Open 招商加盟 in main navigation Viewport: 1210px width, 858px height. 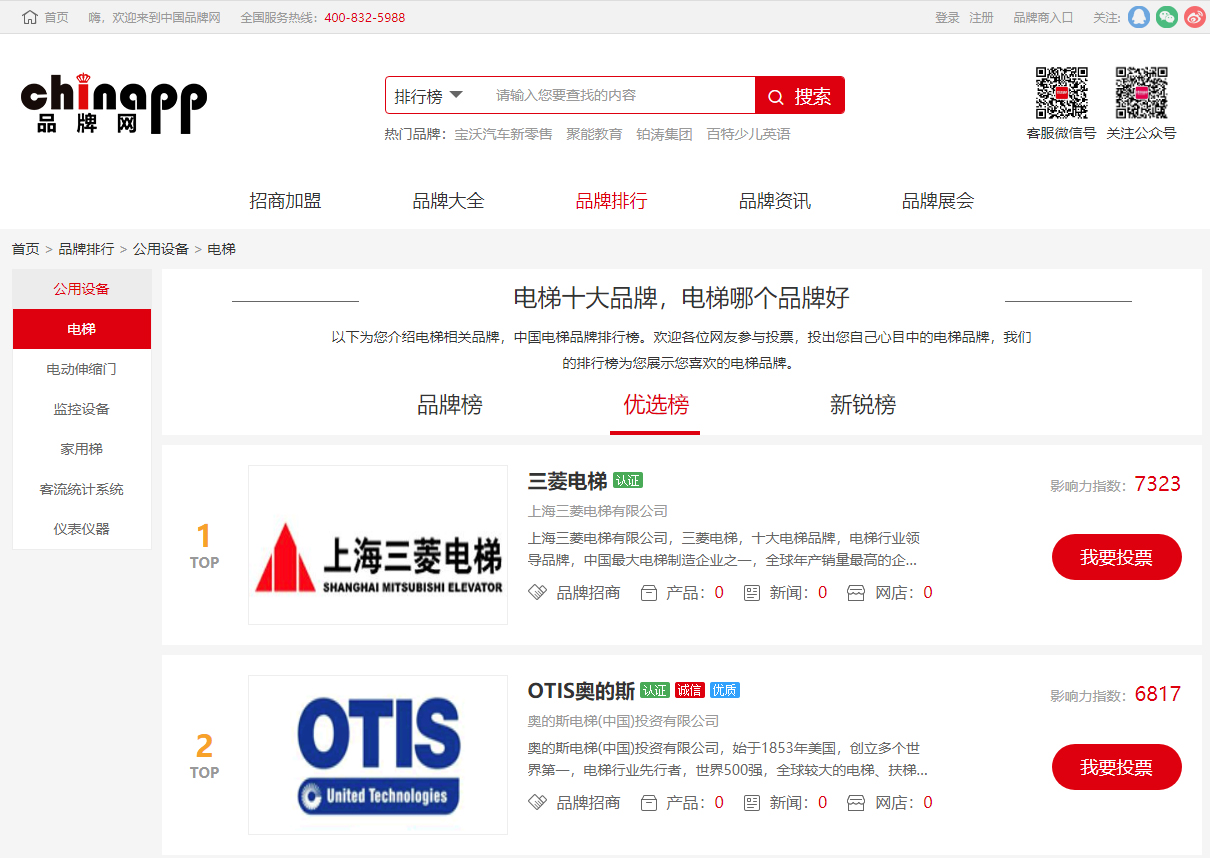coord(285,201)
